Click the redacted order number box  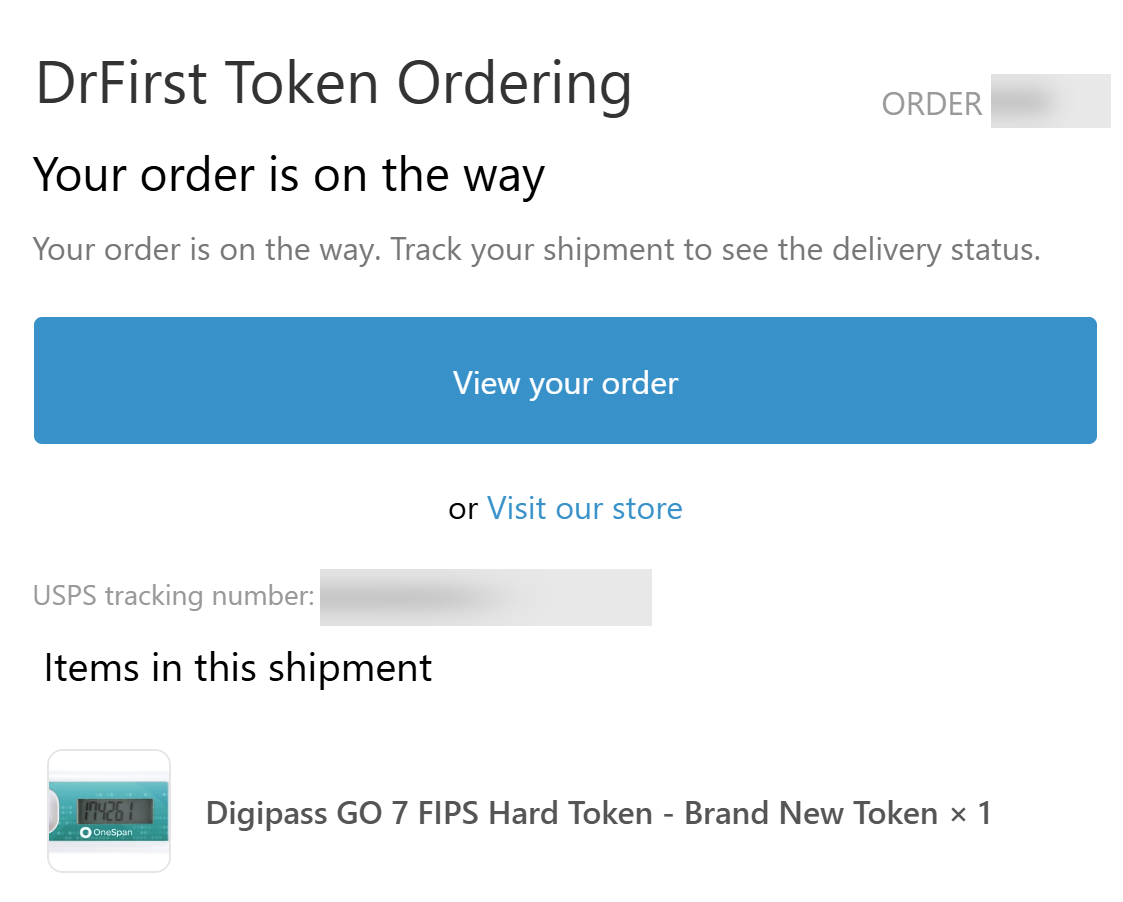[x=1050, y=101]
